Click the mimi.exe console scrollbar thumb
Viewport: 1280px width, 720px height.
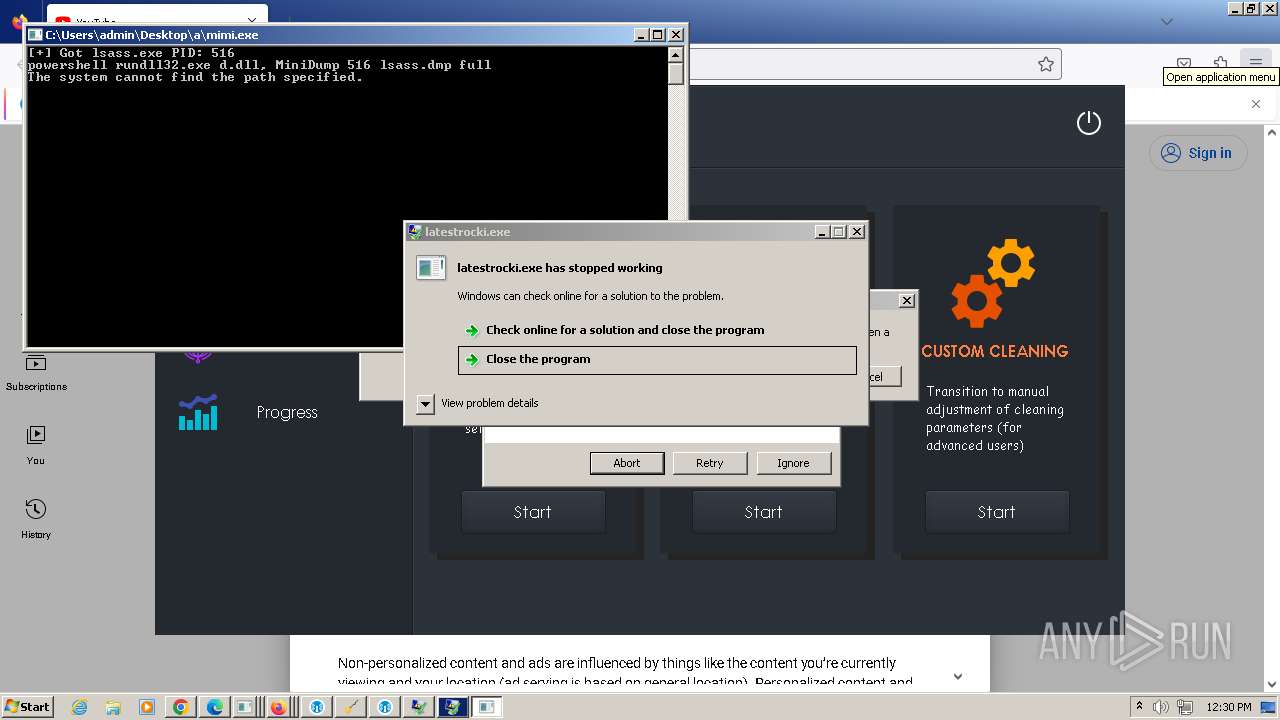pyautogui.click(x=676, y=74)
